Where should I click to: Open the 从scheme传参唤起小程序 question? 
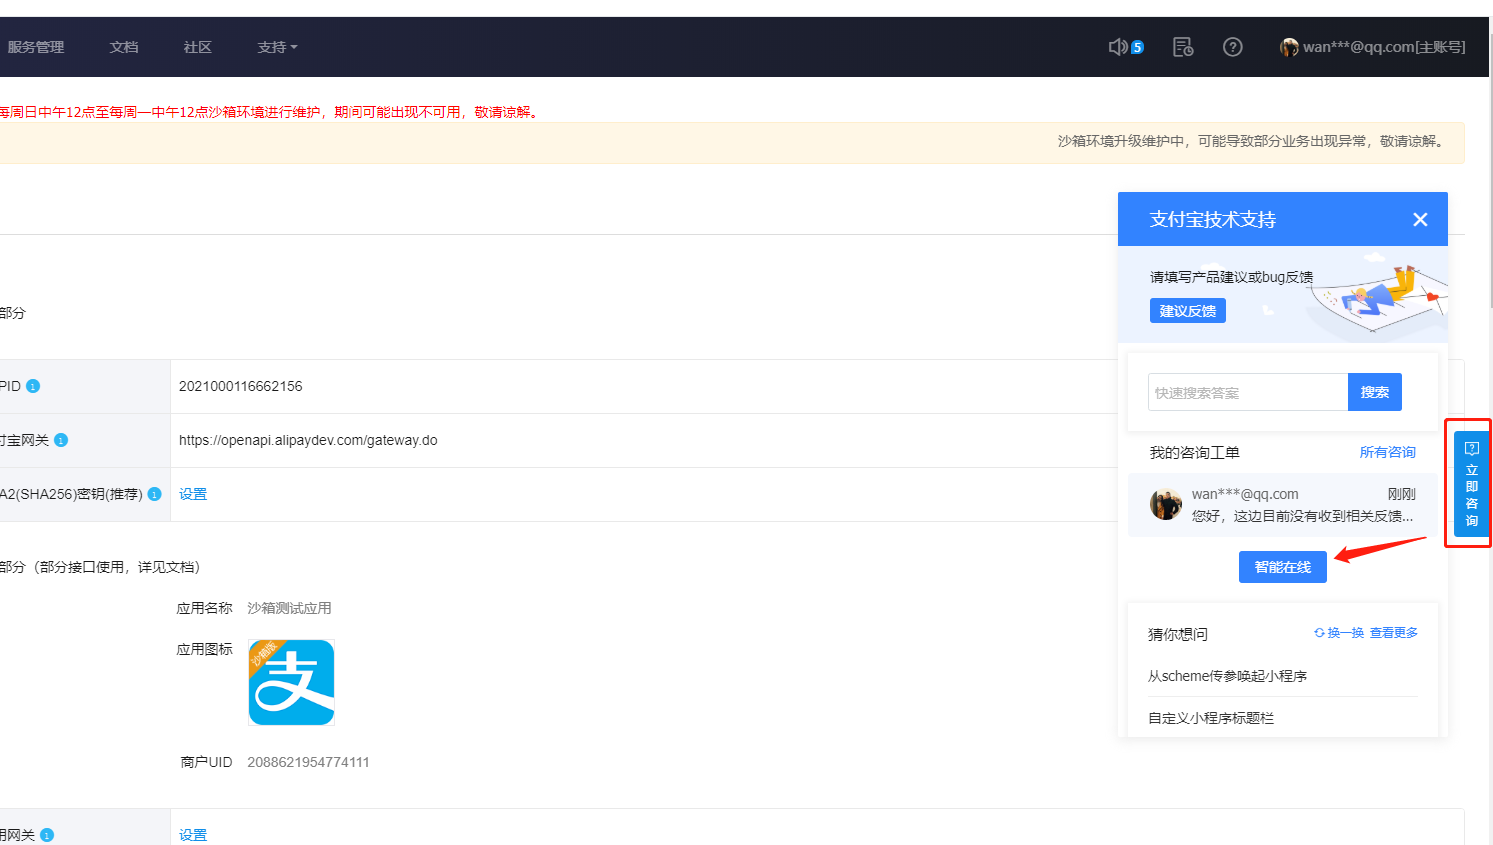click(1227, 676)
